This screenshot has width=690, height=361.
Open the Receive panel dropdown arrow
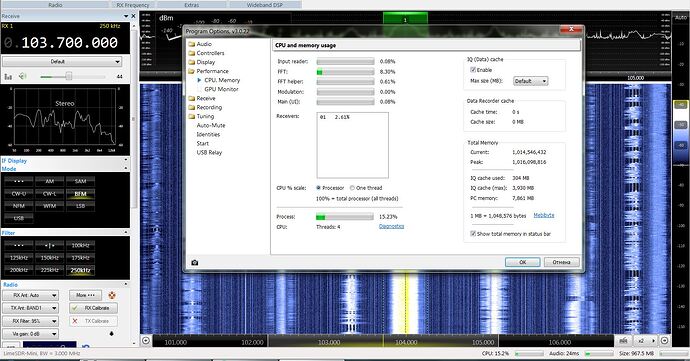(x=125, y=16)
